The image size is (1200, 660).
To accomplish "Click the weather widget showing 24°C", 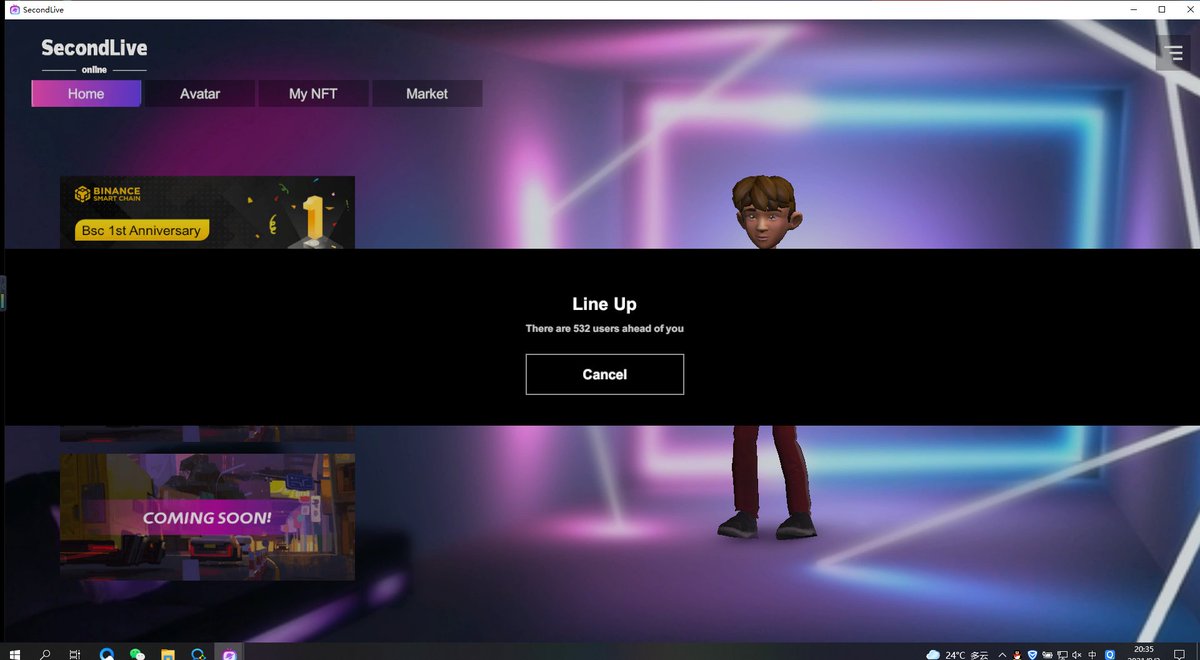I will click(x=957, y=655).
